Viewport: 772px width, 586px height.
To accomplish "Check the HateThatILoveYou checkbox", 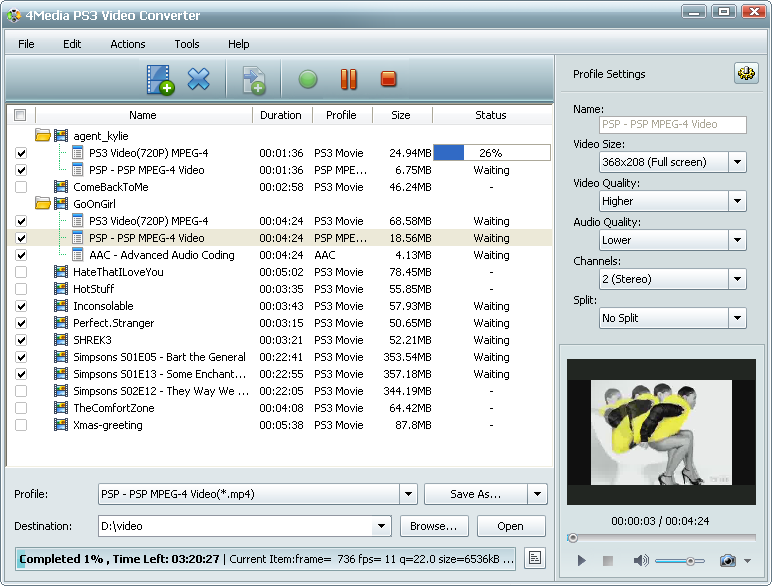I will click(21, 272).
